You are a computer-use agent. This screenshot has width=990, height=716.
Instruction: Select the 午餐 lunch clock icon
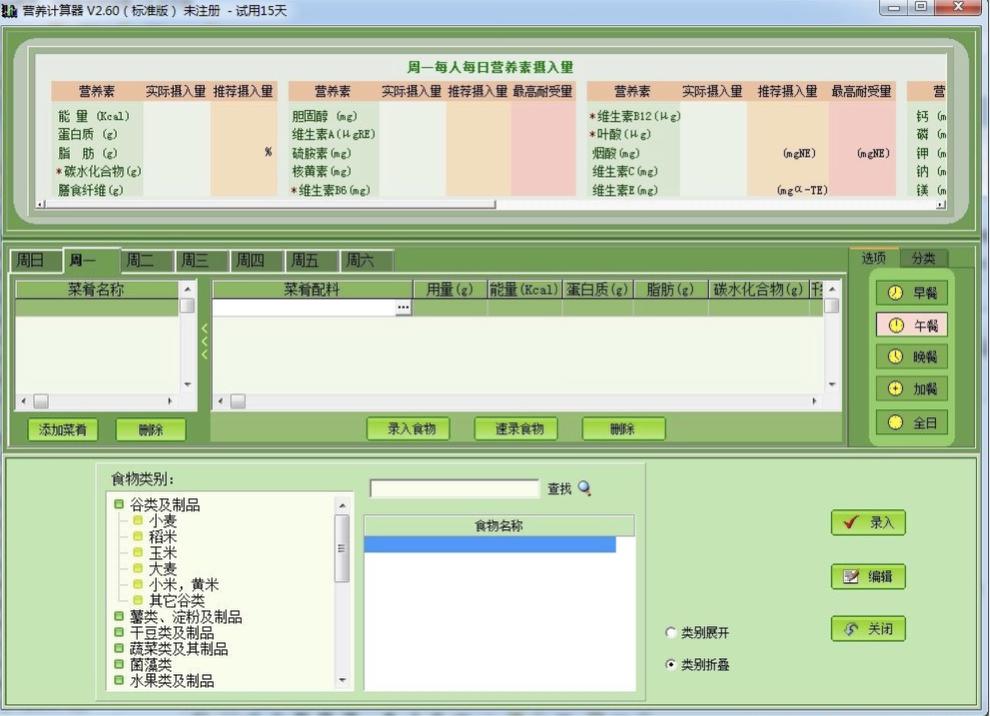[x=896, y=325]
